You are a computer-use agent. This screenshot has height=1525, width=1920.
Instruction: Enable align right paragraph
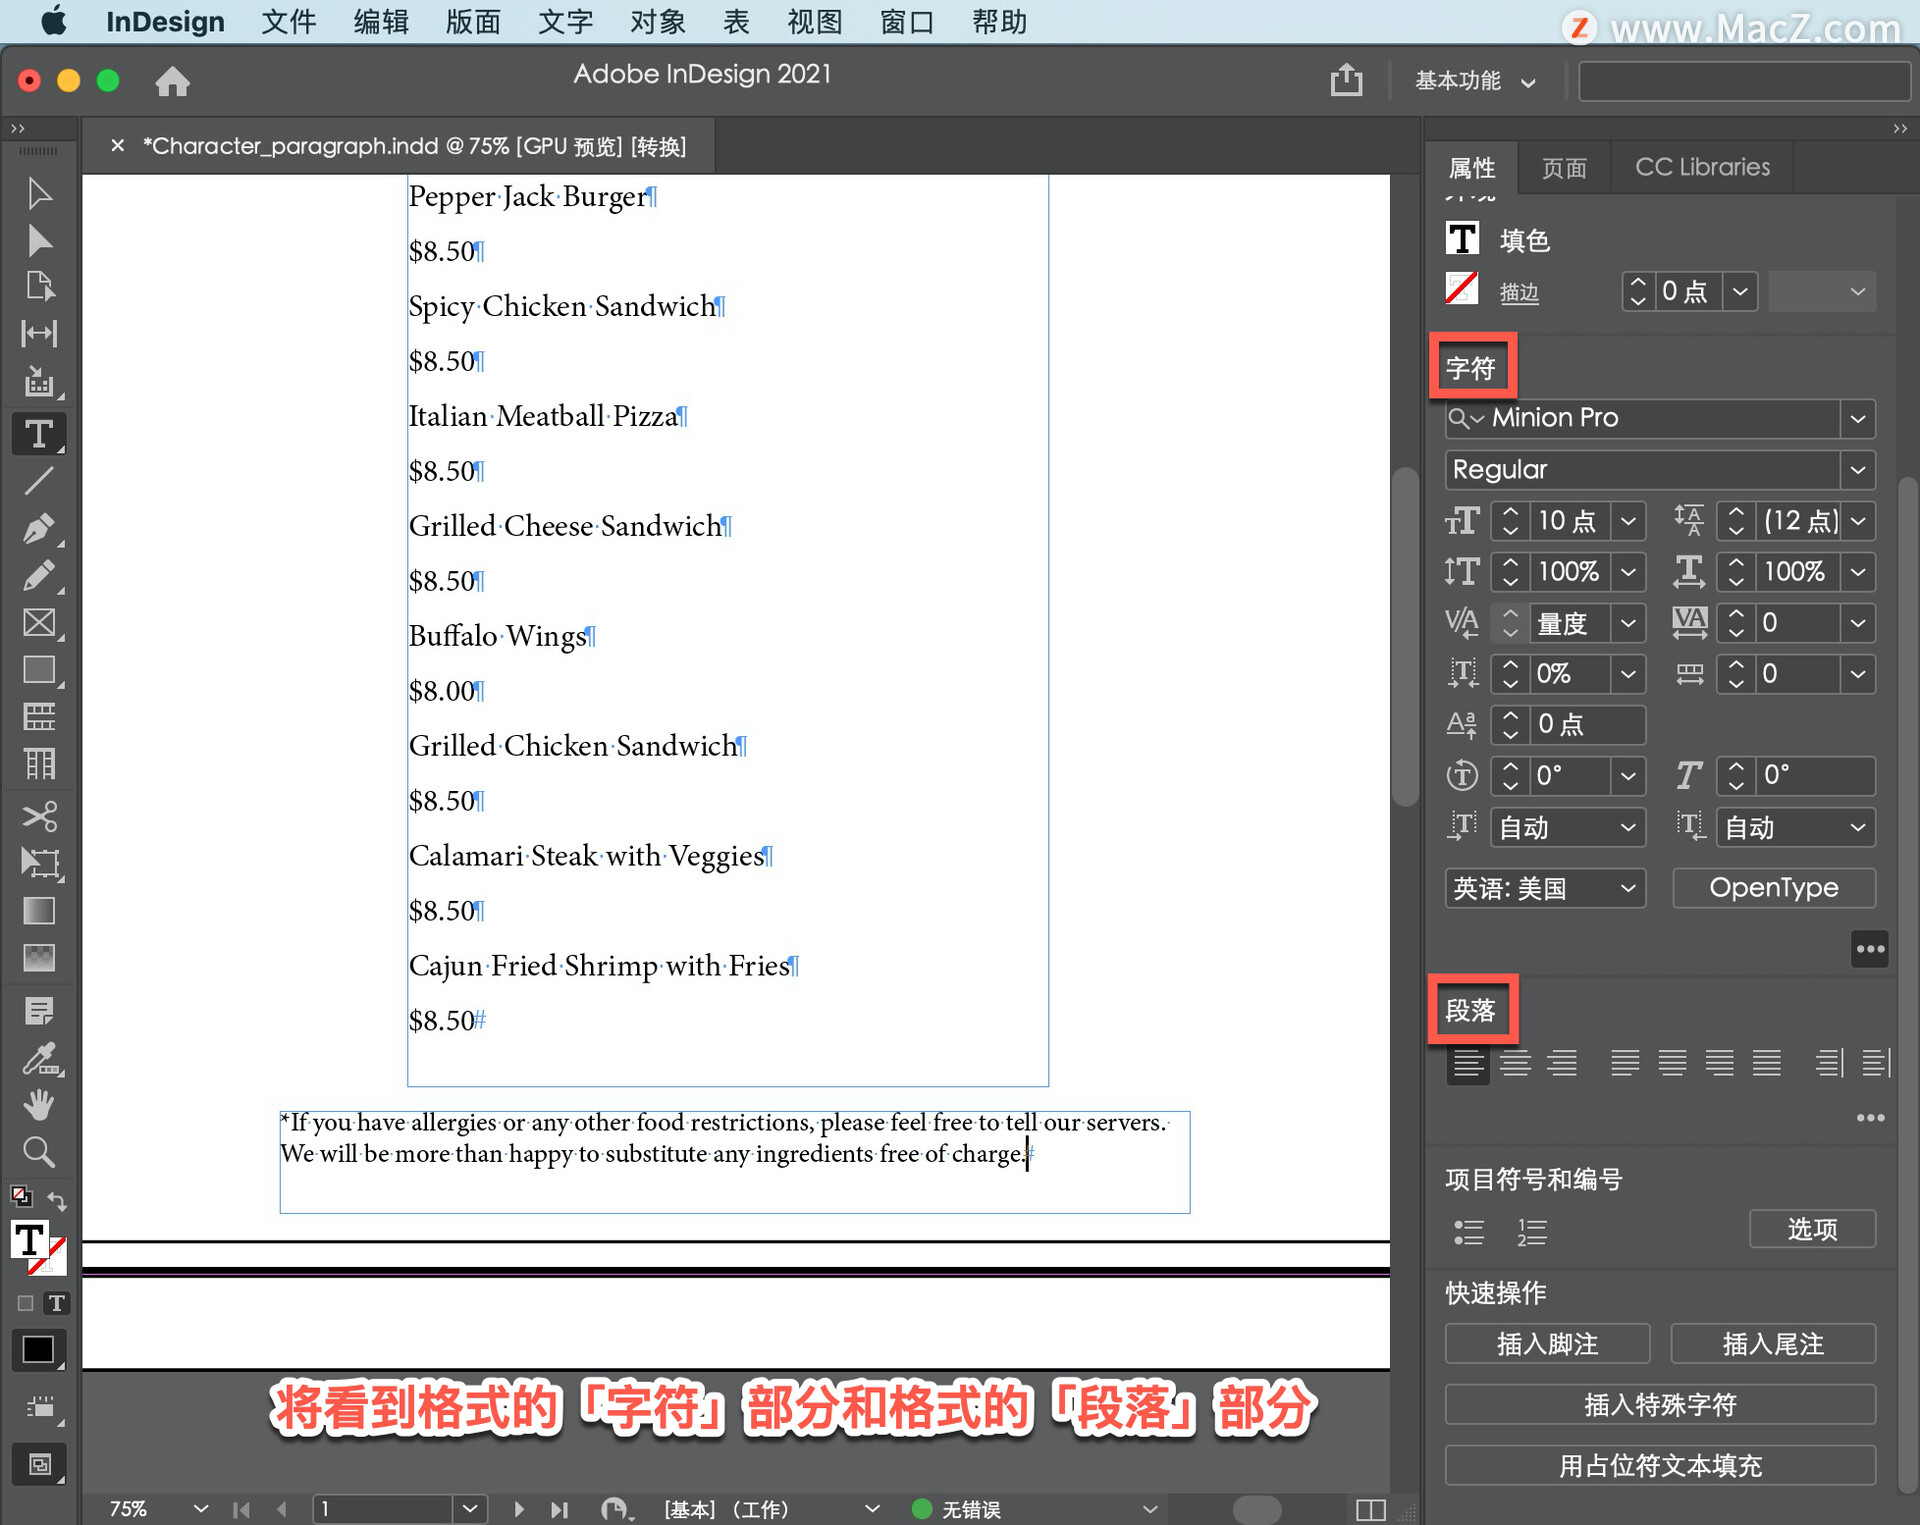tap(1562, 1063)
